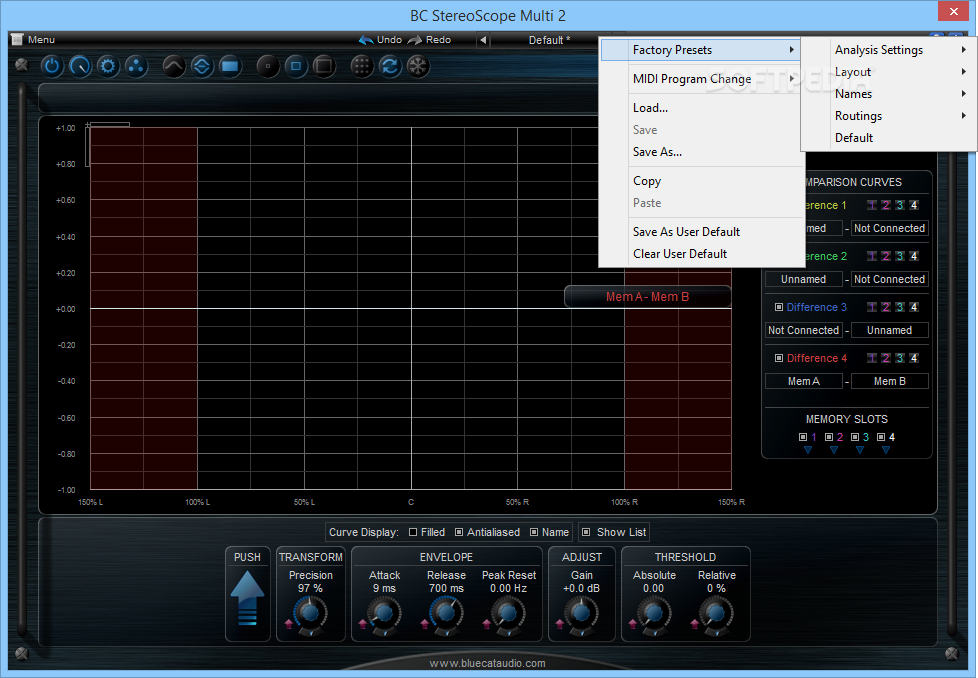Open memory slot 2 blue dropdown arrow
This screenshot has width=978, height=678.
click(834, 450)
